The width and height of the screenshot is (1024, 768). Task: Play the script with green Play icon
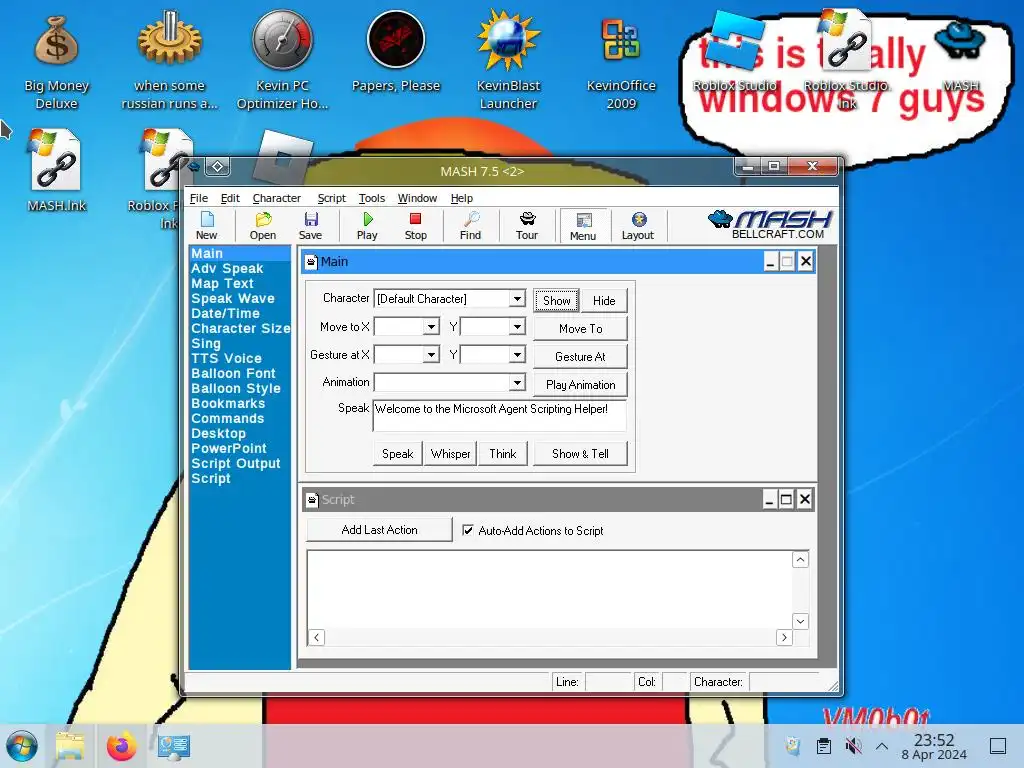pos(367,226)
